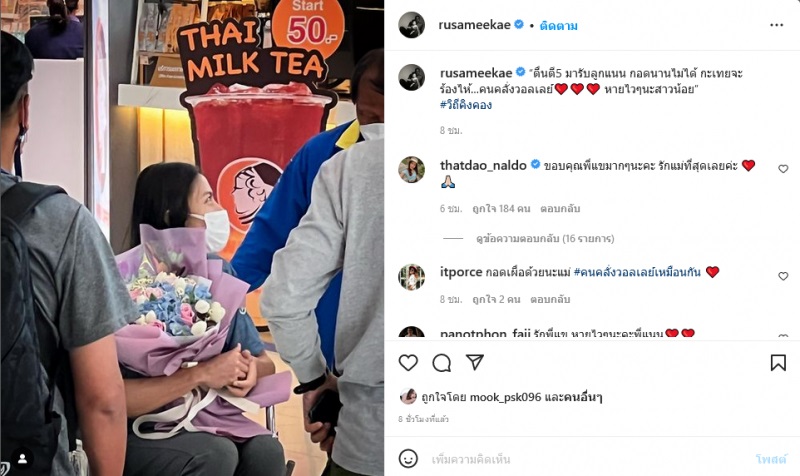Submit comment with โพสต์ button

point(771,459)
